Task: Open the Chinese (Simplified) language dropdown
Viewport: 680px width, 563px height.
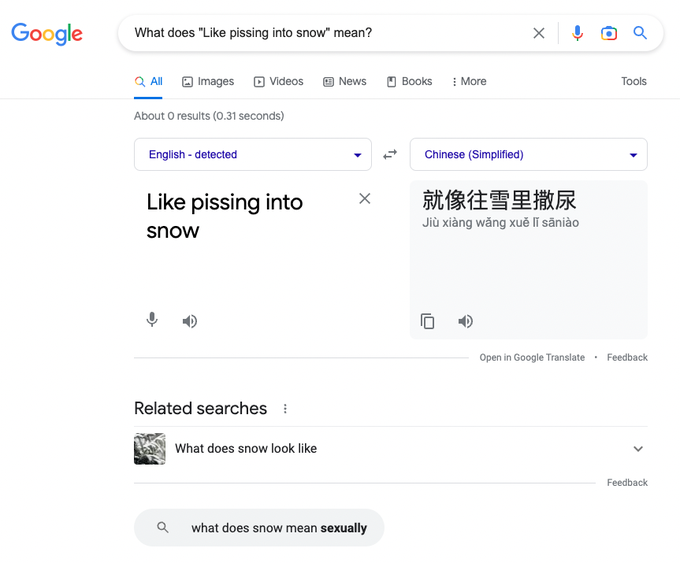Action: 529,154
